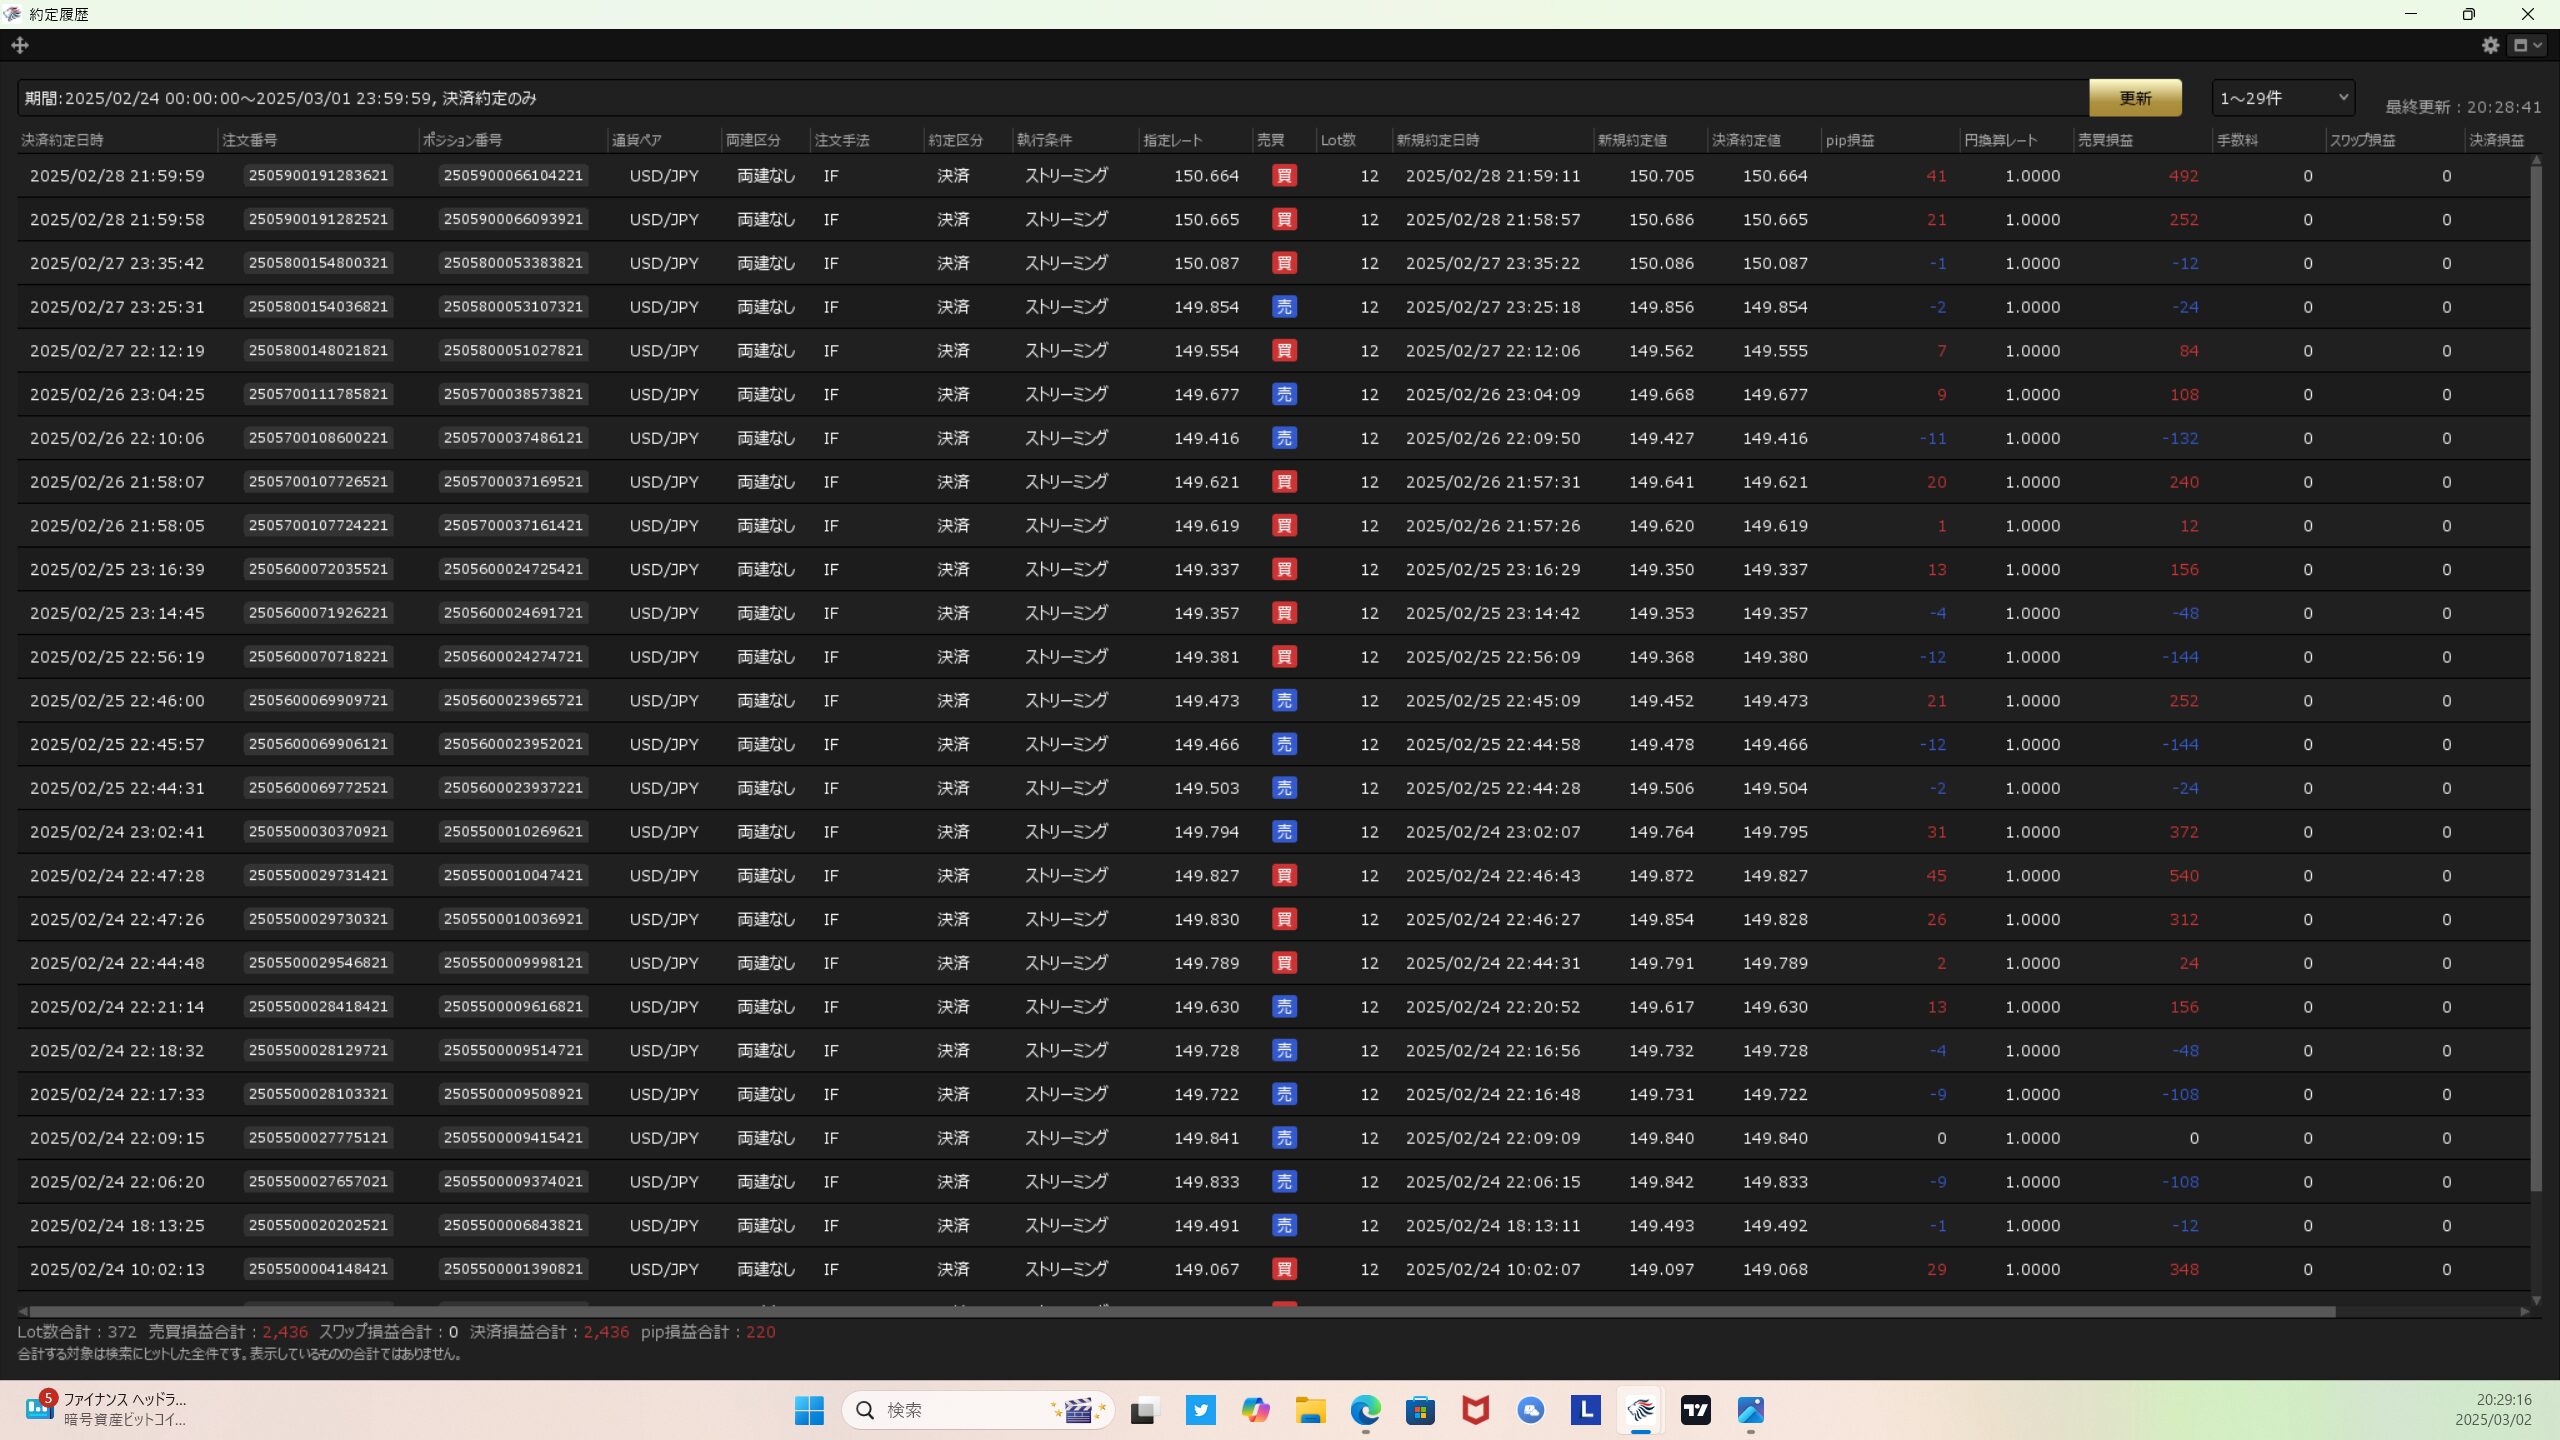This screenshot has width=2560, height=1440.
Task: Expand the 1~29件 page range dropdown
Action: point(2282,98)
